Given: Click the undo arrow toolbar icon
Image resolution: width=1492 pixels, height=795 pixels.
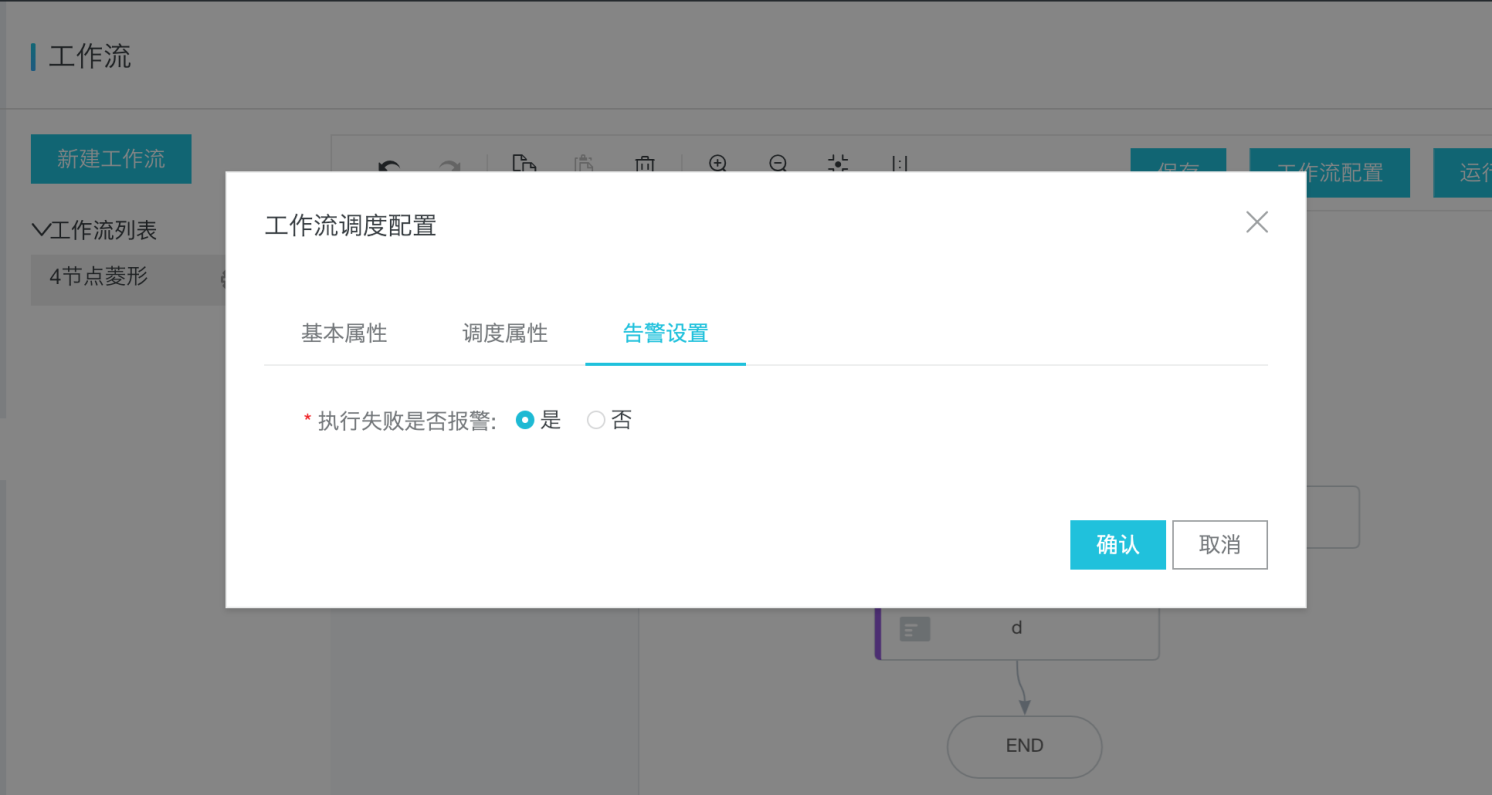Looking at the screenshot, I should [389, 166].
